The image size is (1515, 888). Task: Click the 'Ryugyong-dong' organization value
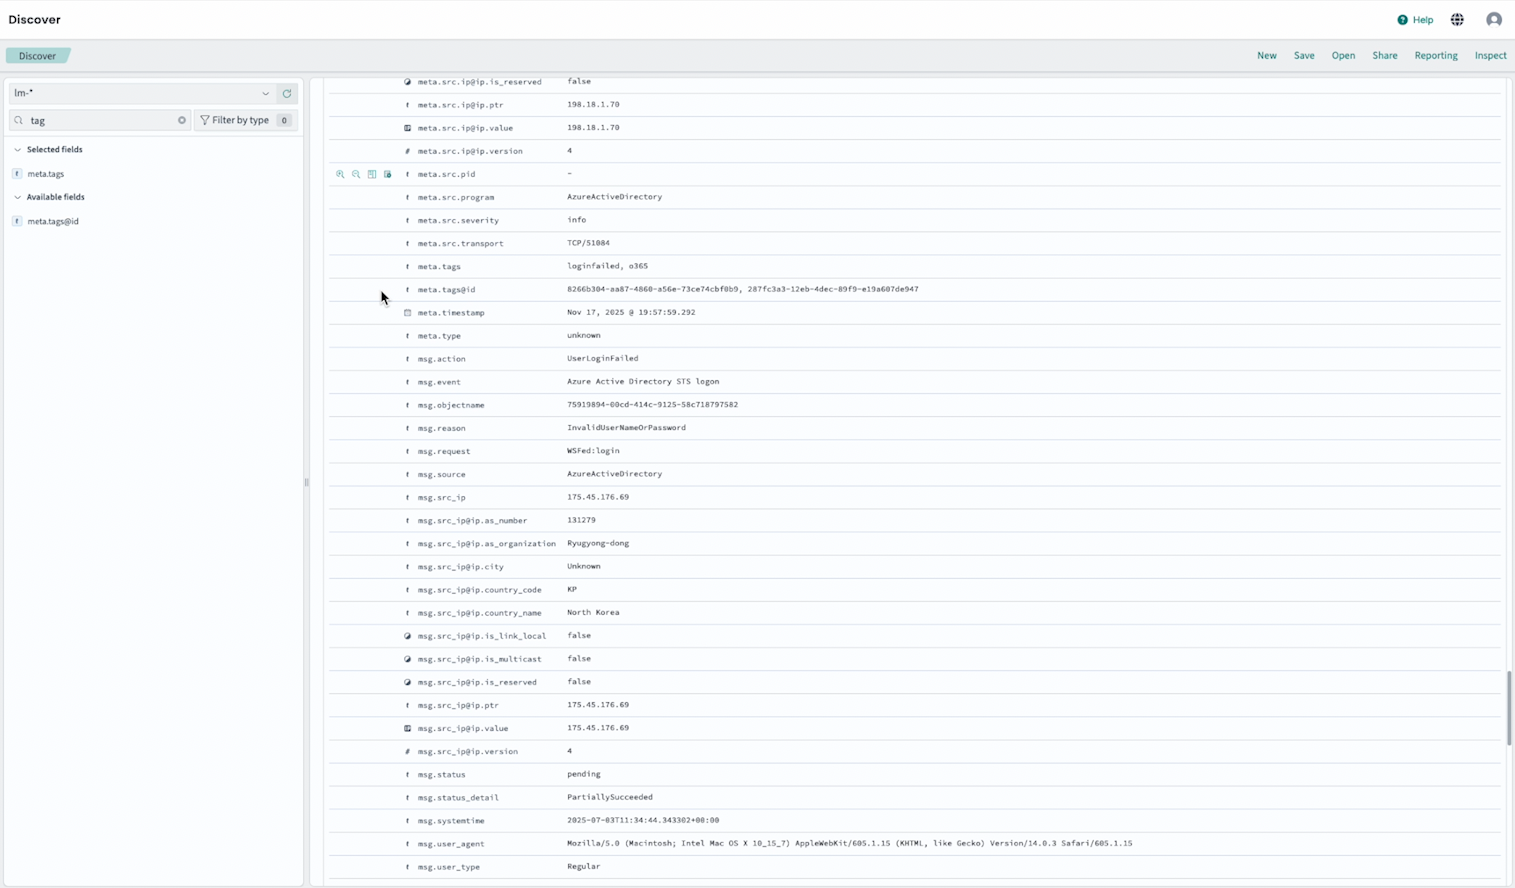click(598, 543)
